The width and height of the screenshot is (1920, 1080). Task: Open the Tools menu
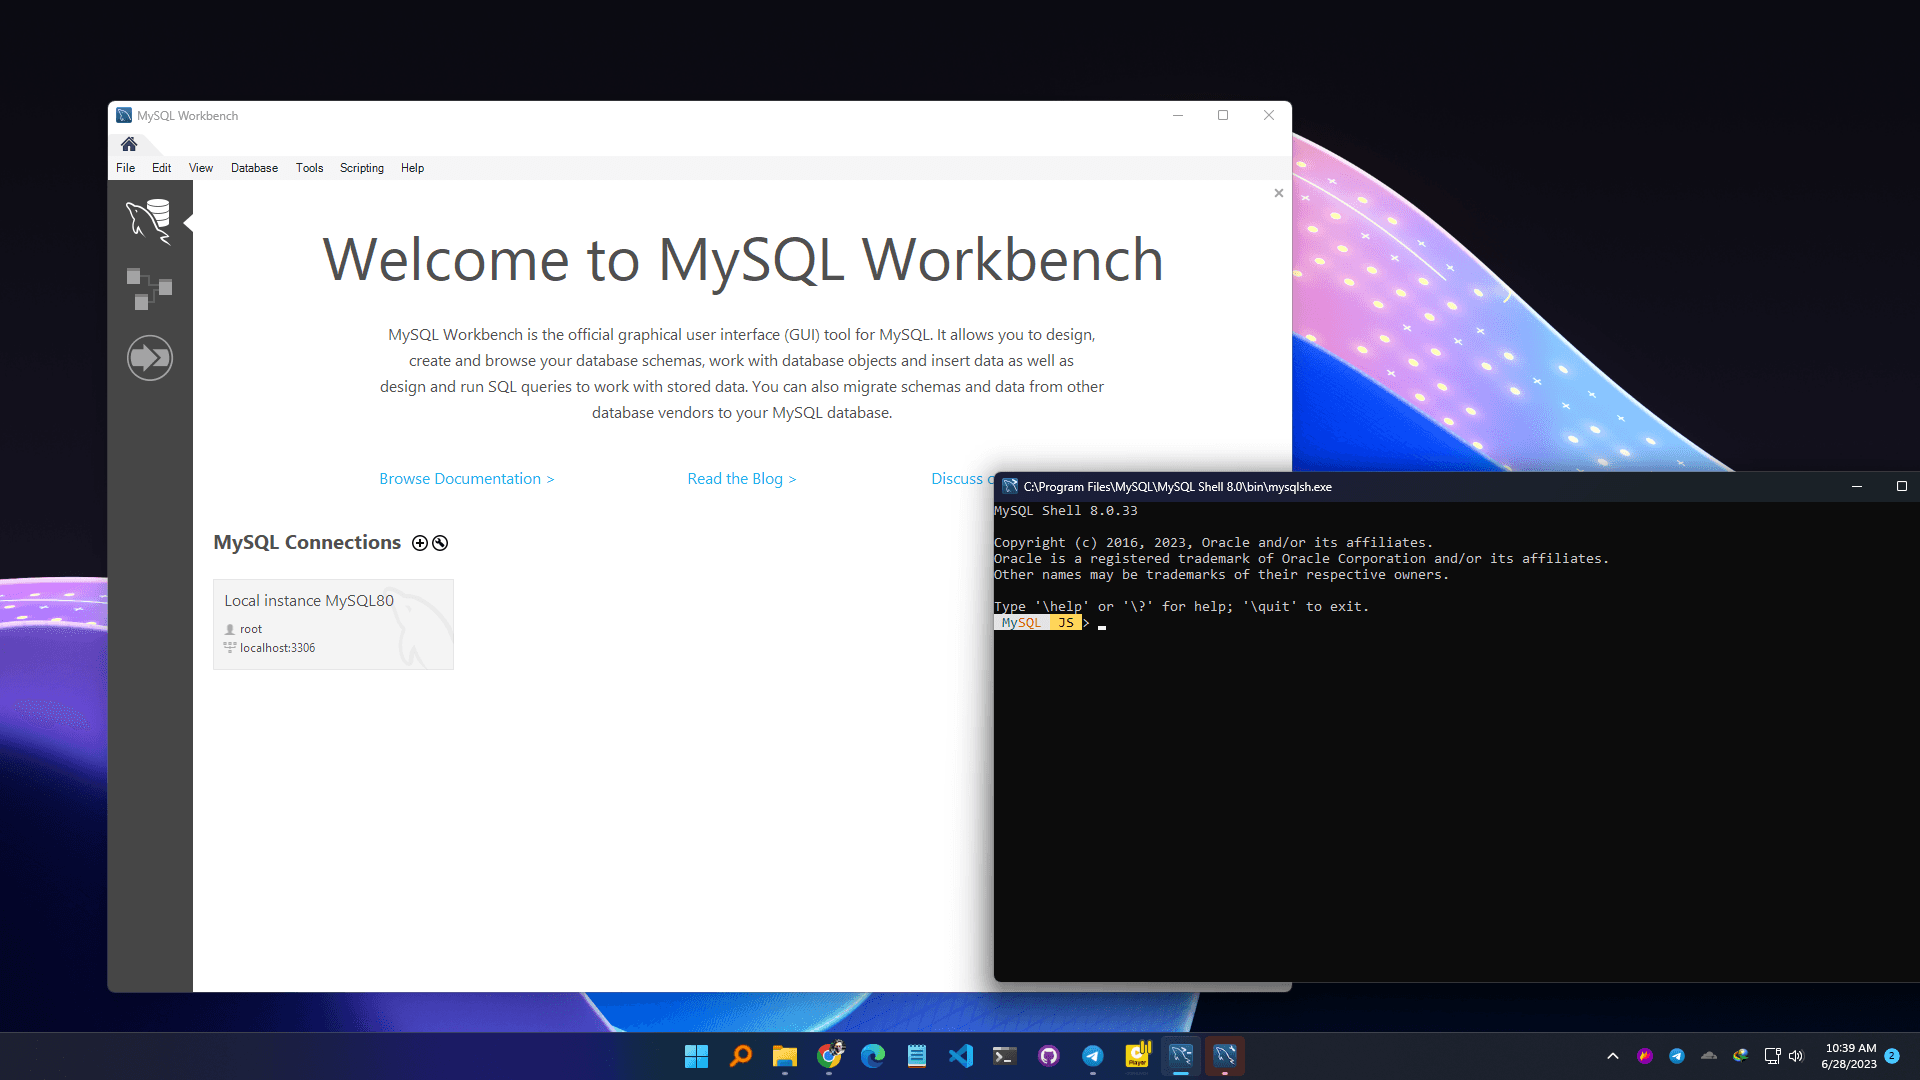pos(309,168)
